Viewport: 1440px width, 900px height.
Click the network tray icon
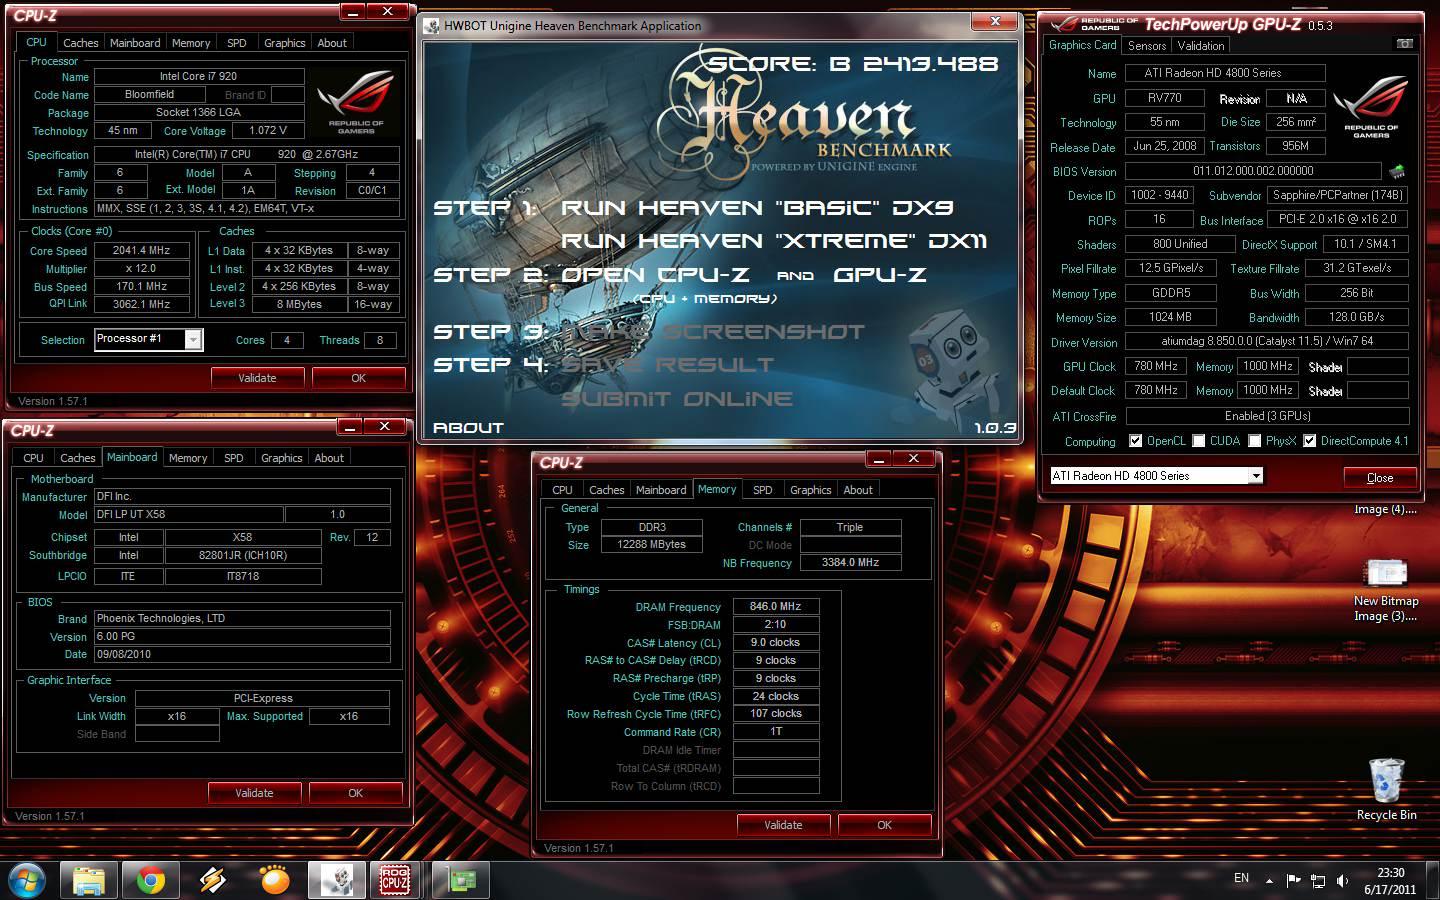(x=1318, y=880)
